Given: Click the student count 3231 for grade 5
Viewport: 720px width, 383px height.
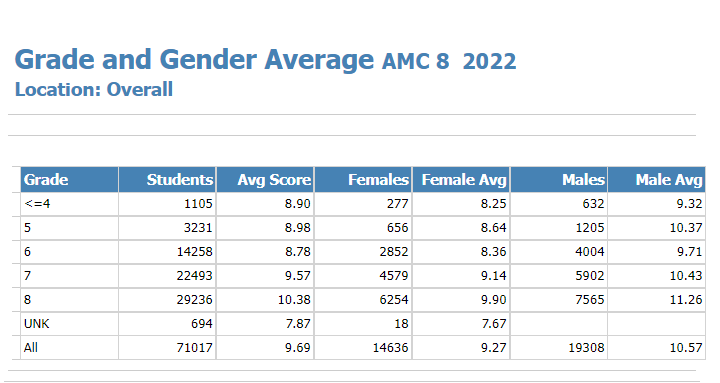Looking at the screenshot, I should coord(198,228).
